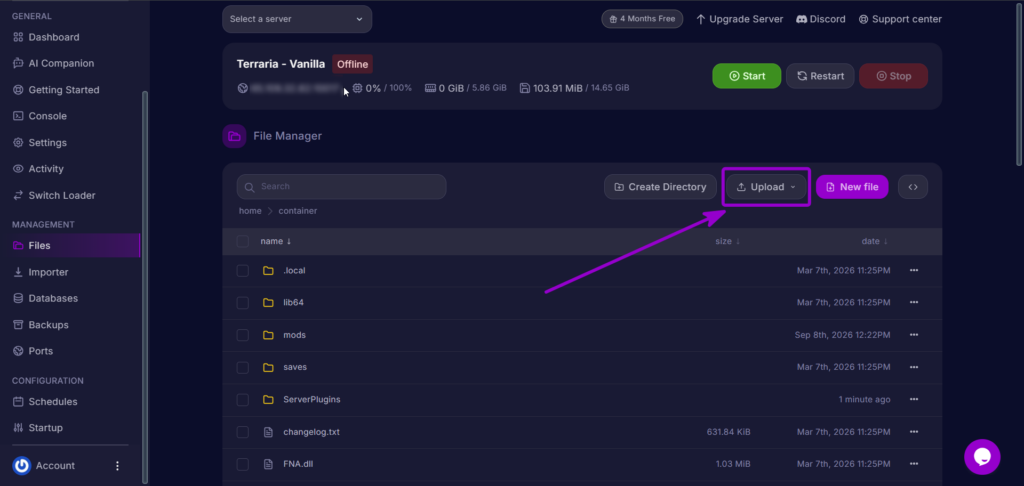Stop the Terraria server
The image size is (1024, 486).
[x=893, y=76]
